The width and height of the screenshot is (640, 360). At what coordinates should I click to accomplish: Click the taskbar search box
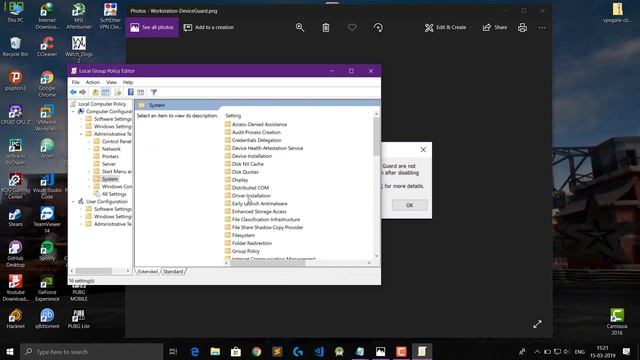tap(92, 351)
